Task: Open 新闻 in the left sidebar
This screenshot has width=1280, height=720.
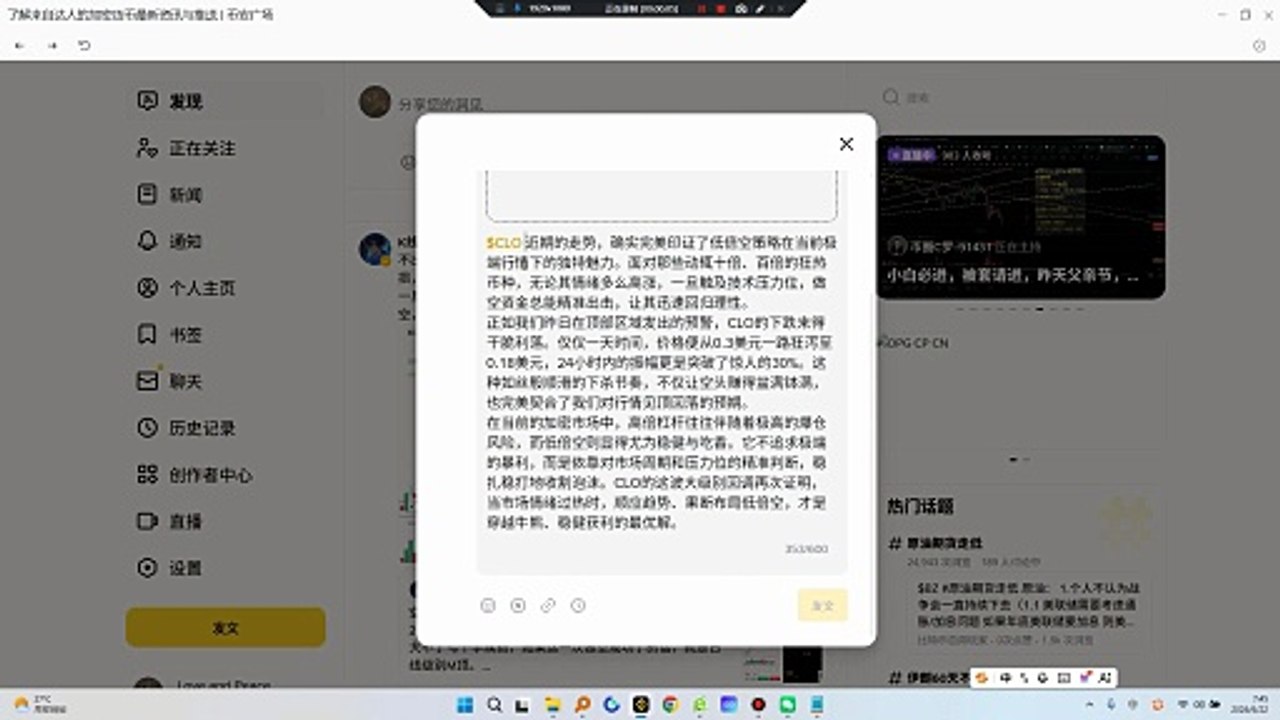Action: click(x=225, y=194)
